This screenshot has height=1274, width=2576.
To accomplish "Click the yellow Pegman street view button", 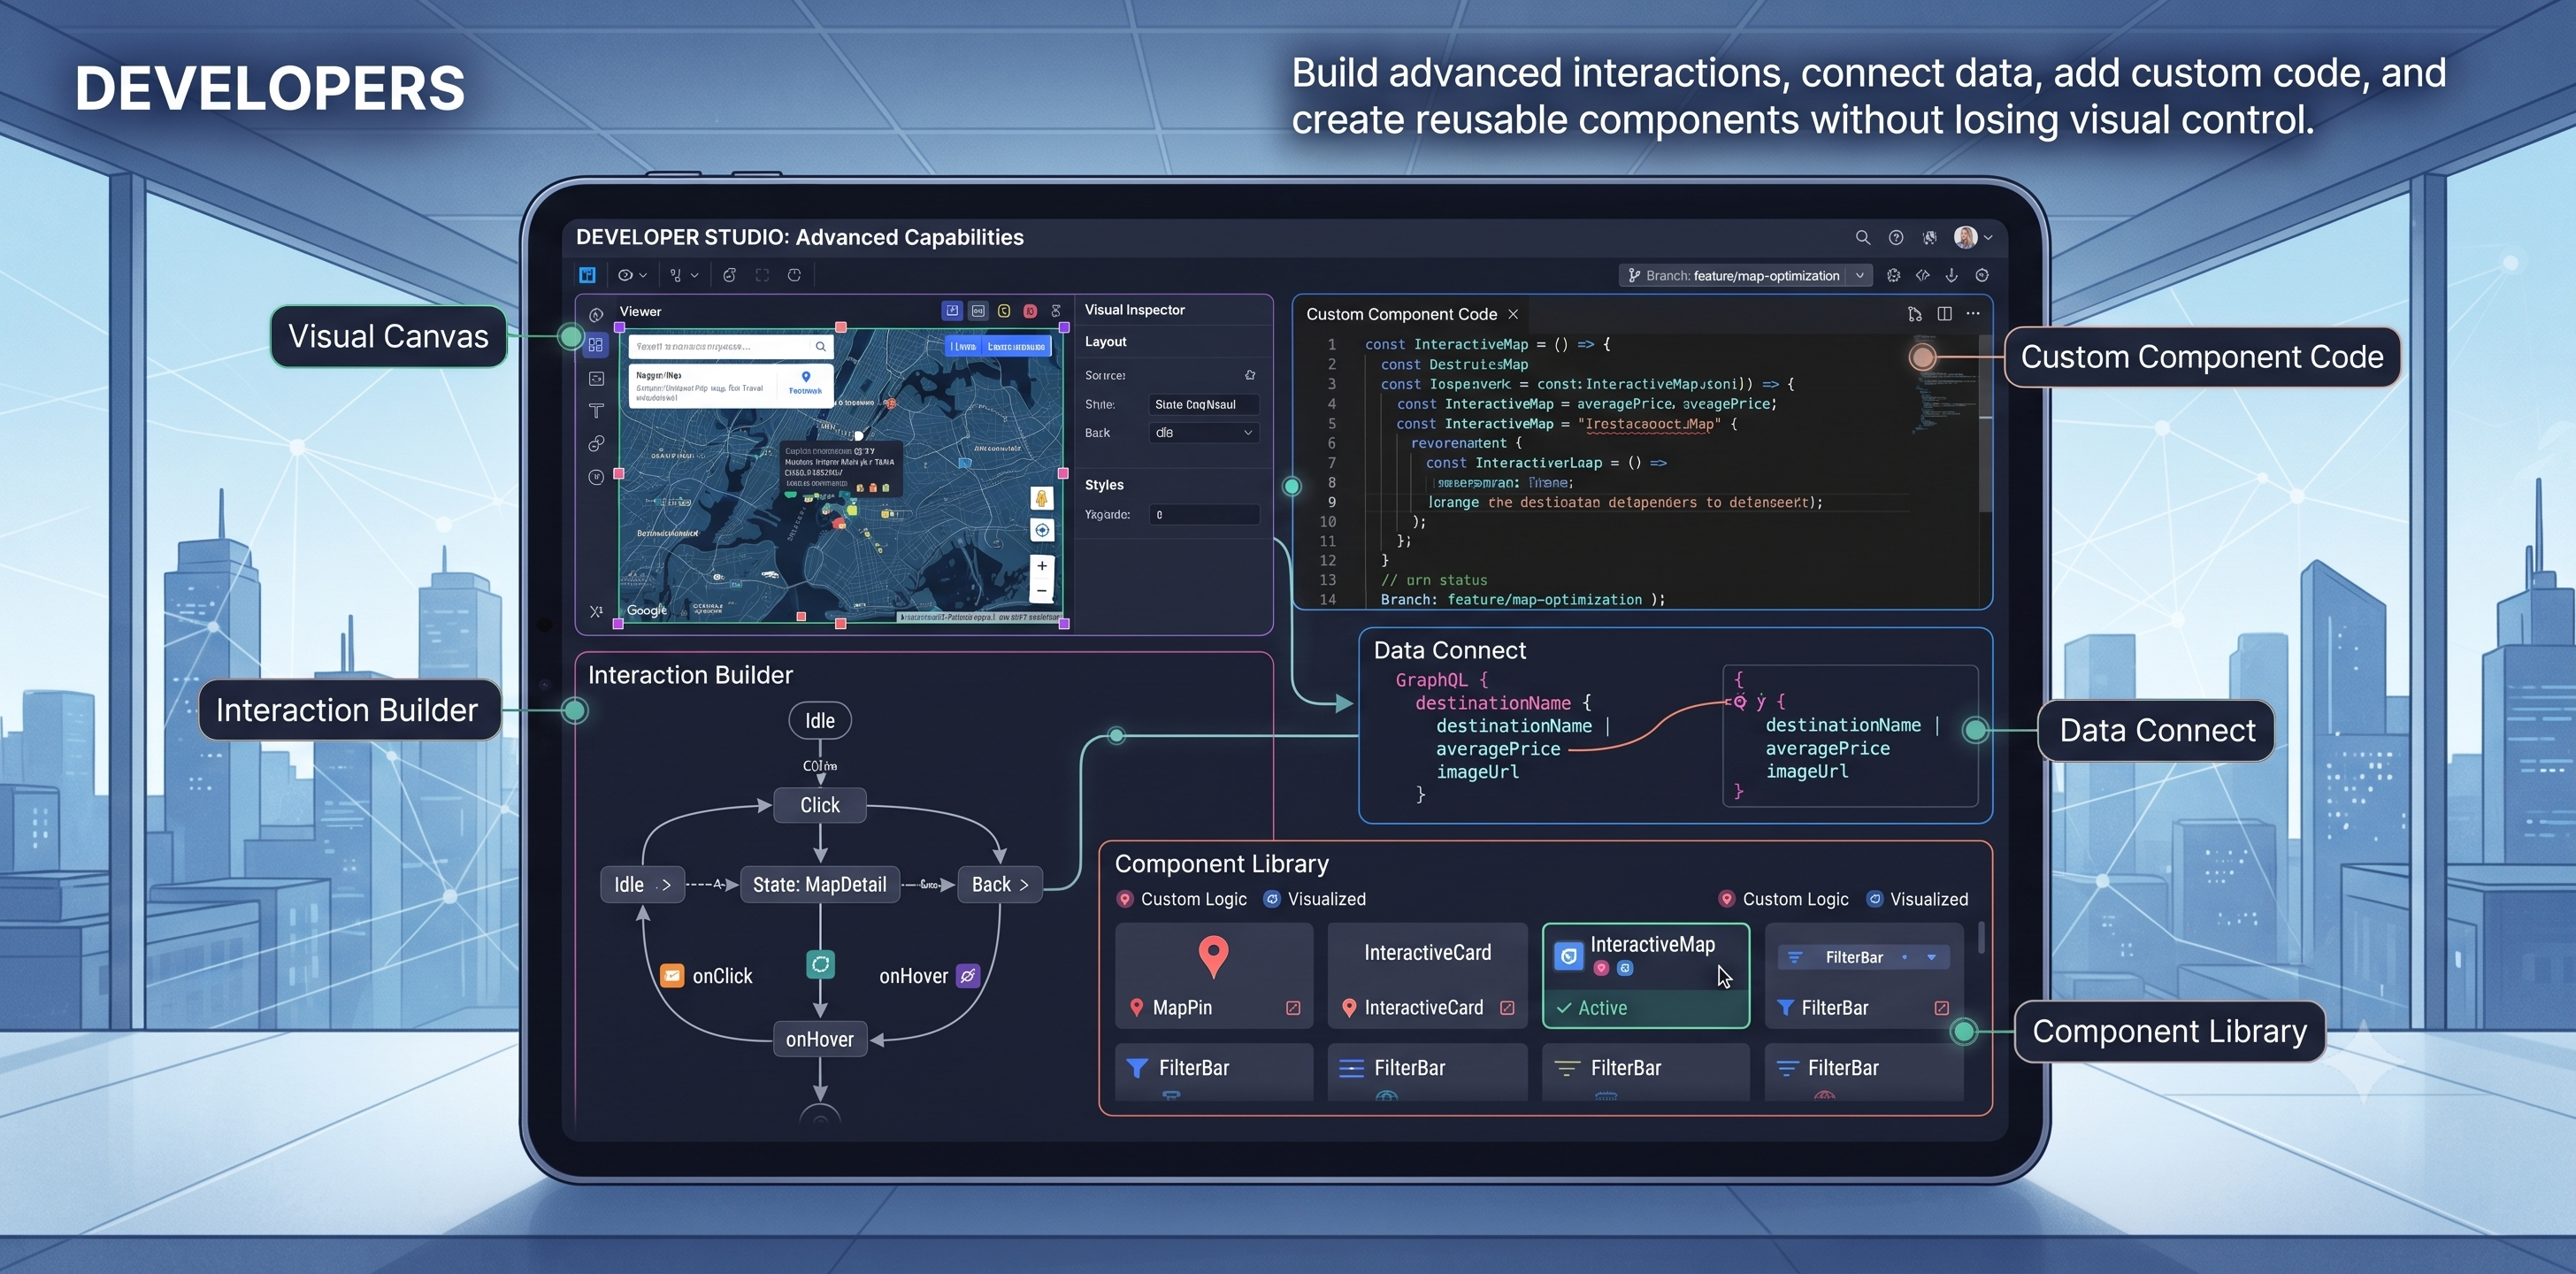I will tap(1042, 498).
